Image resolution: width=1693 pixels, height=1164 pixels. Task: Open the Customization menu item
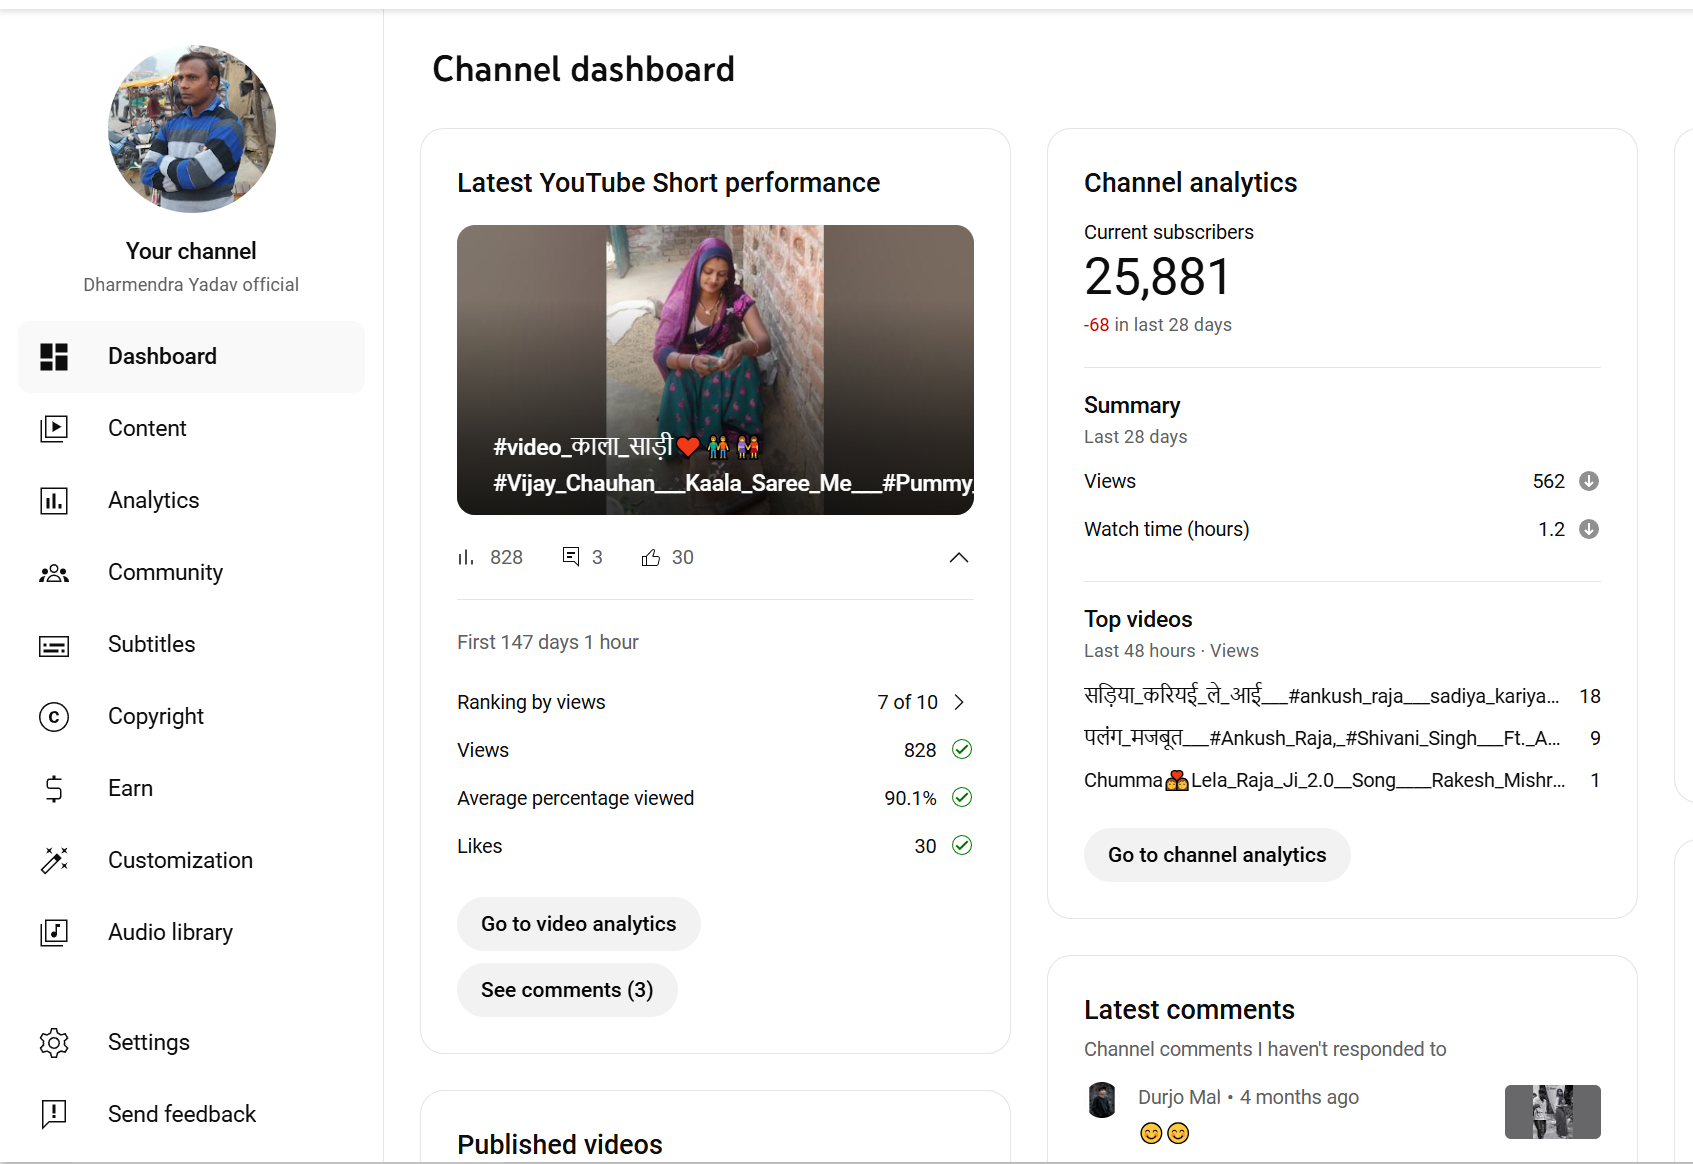click(x=191, y=861)
